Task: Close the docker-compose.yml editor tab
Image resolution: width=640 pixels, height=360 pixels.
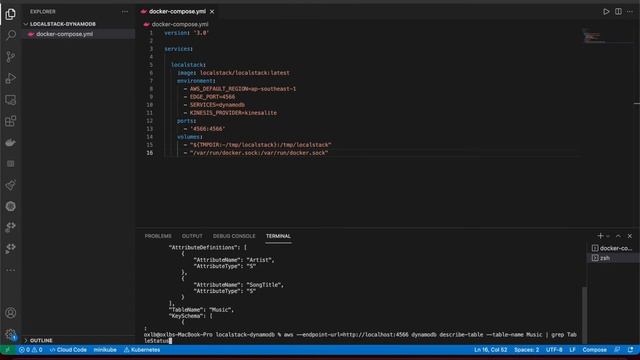Action: 212,11
